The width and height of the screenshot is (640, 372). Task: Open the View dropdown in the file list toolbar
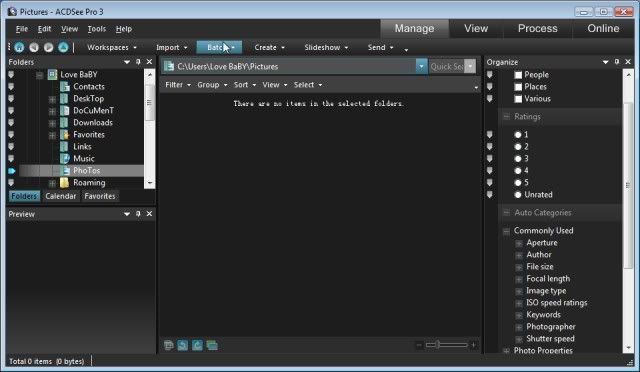point(275,85)
